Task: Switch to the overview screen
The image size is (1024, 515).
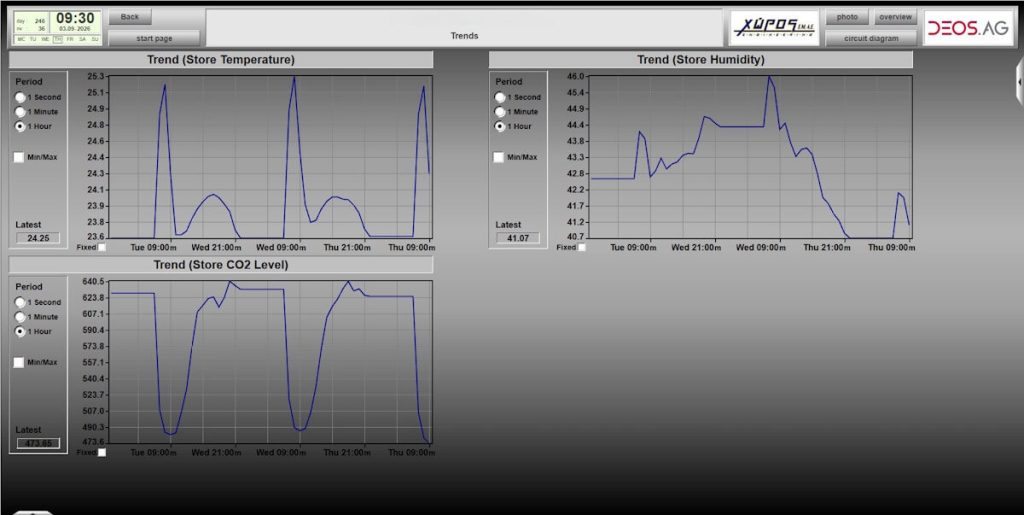Action: coord(895,16)
